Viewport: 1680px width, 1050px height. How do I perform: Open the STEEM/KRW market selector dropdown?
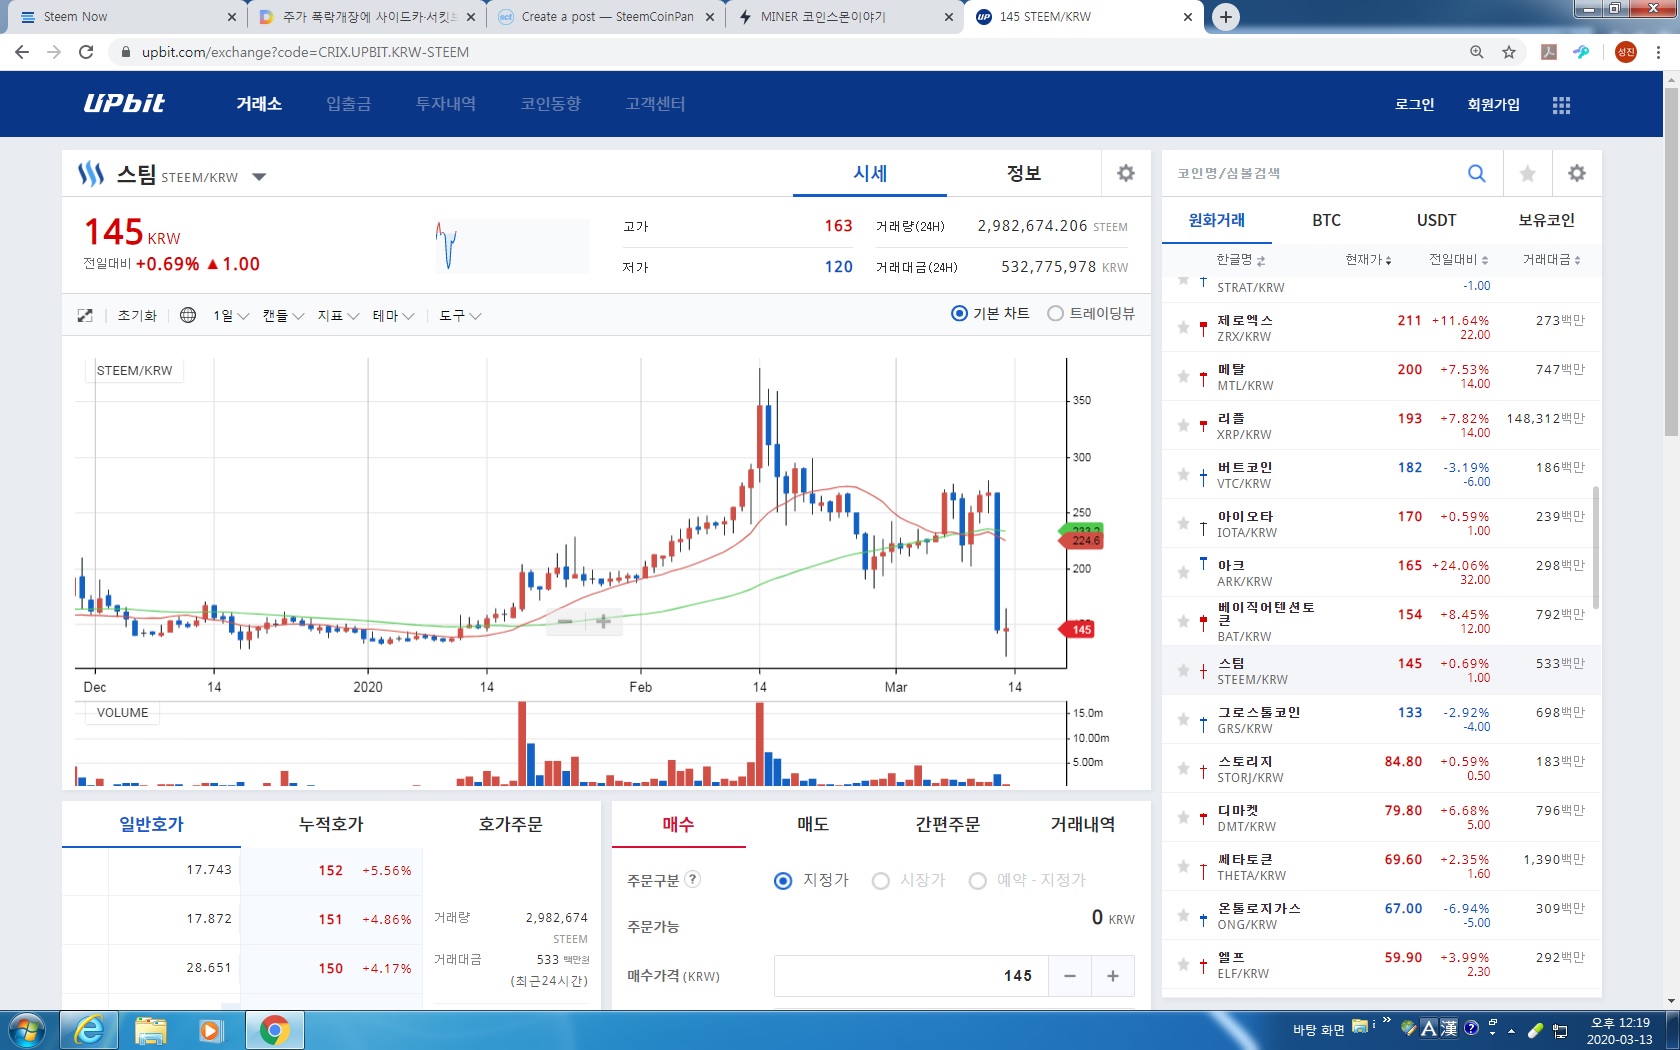pos(259,177)
